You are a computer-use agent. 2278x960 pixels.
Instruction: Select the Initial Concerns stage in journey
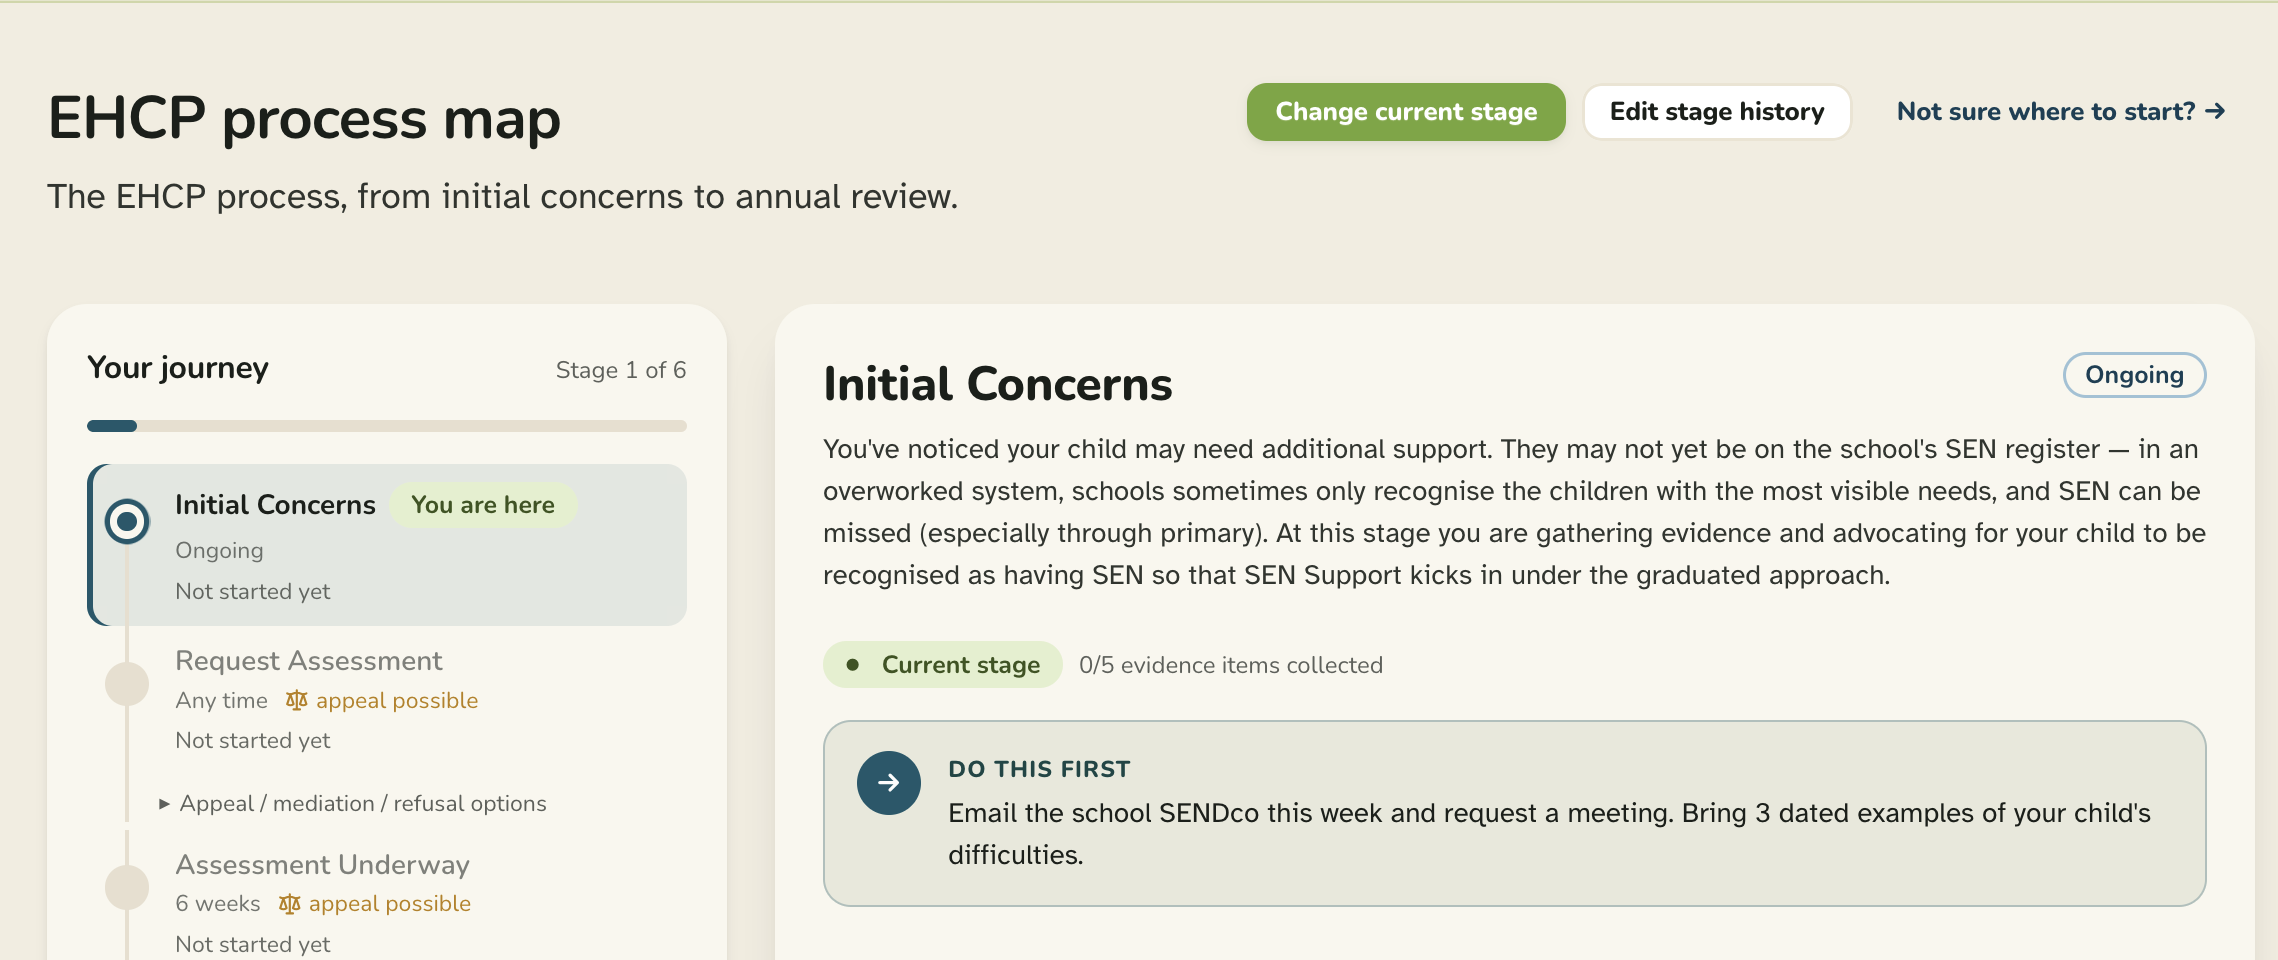(388, 545)
